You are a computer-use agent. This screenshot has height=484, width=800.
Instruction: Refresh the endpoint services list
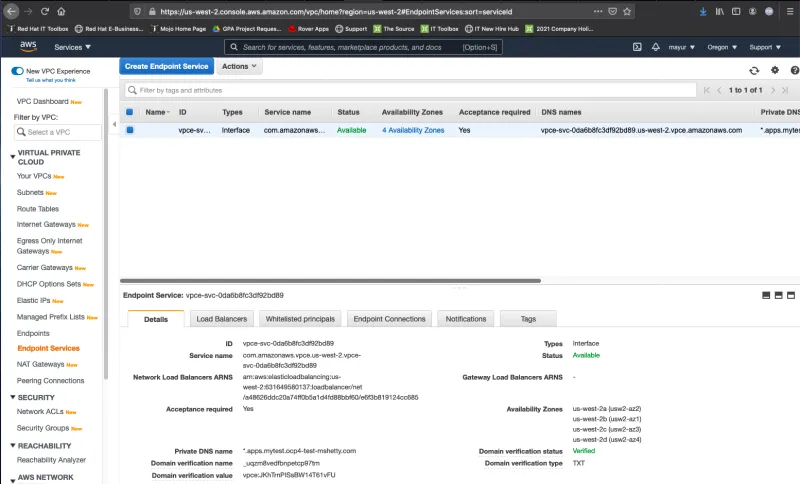pos(754,70)
